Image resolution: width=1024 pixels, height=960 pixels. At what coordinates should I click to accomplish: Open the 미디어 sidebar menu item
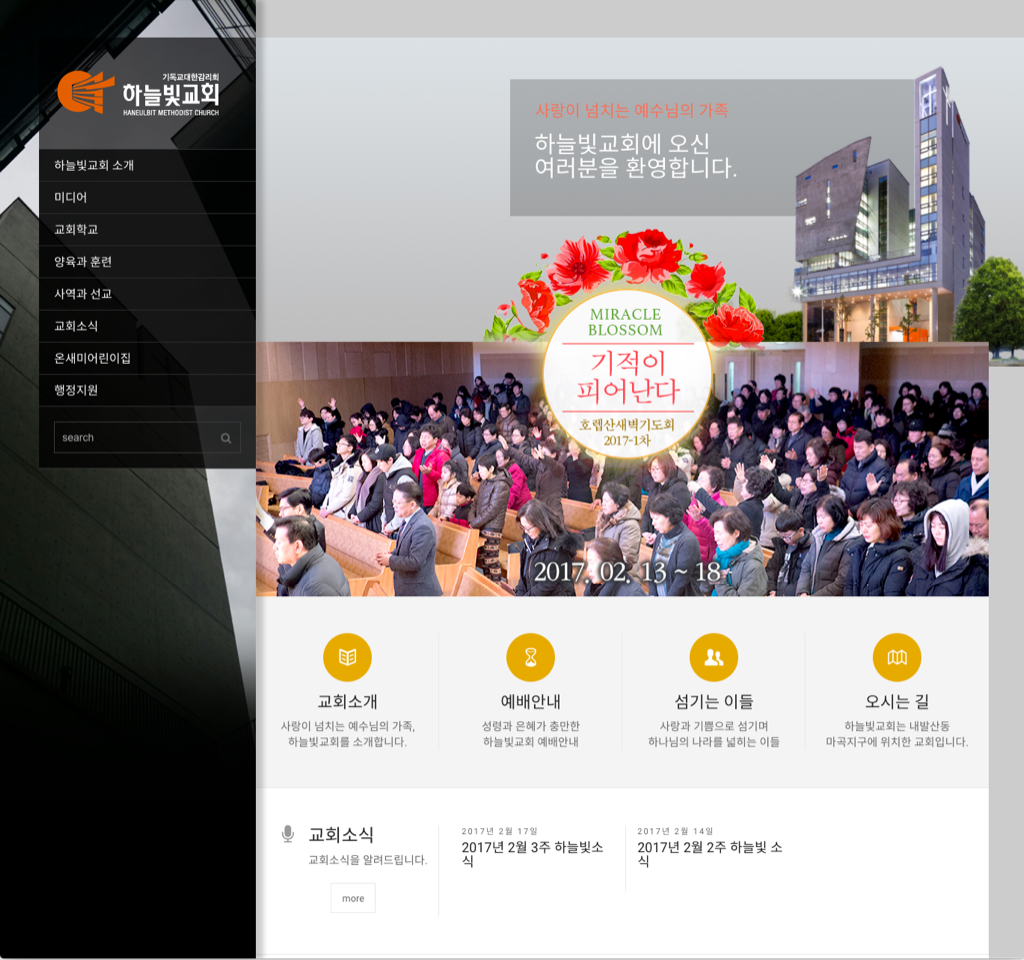click(x=147, y=197)
